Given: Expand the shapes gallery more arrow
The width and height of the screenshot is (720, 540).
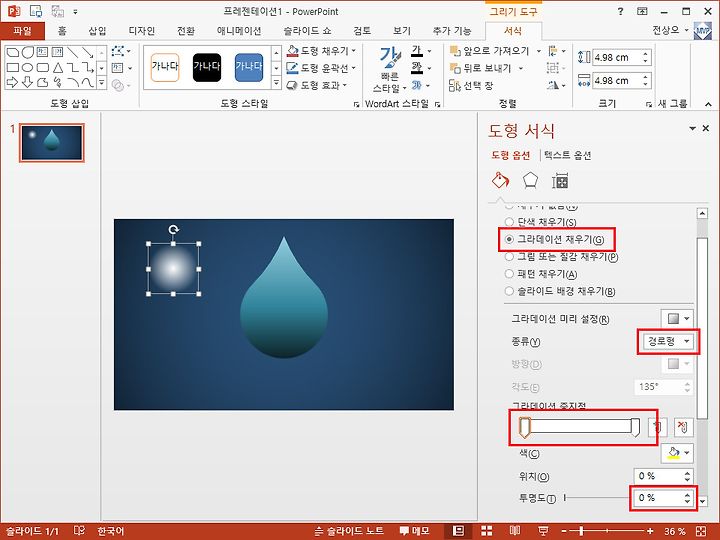Looking at the screenshot, I should pos(101,83).
